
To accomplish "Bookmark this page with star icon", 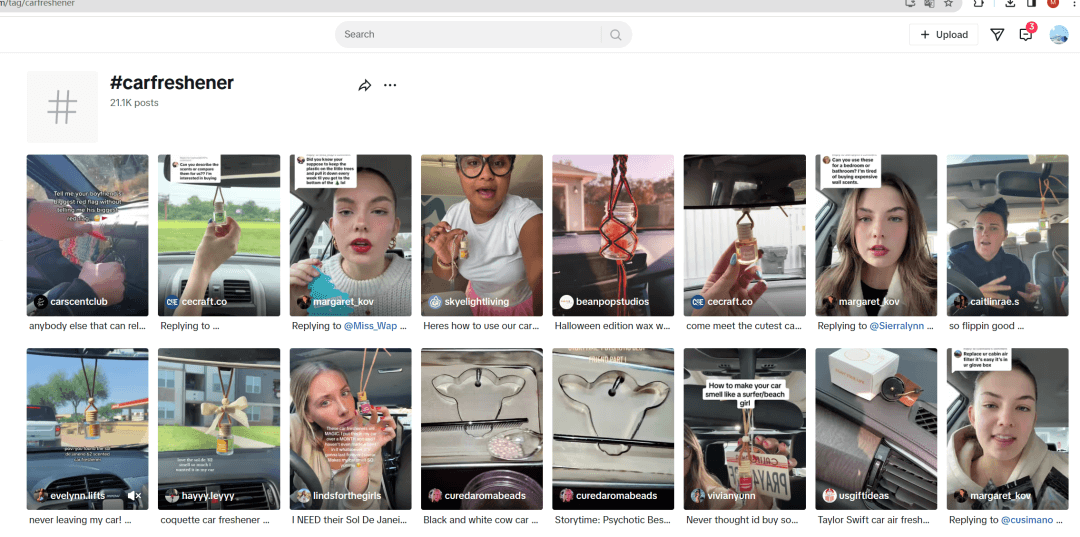I will point(948,4).
